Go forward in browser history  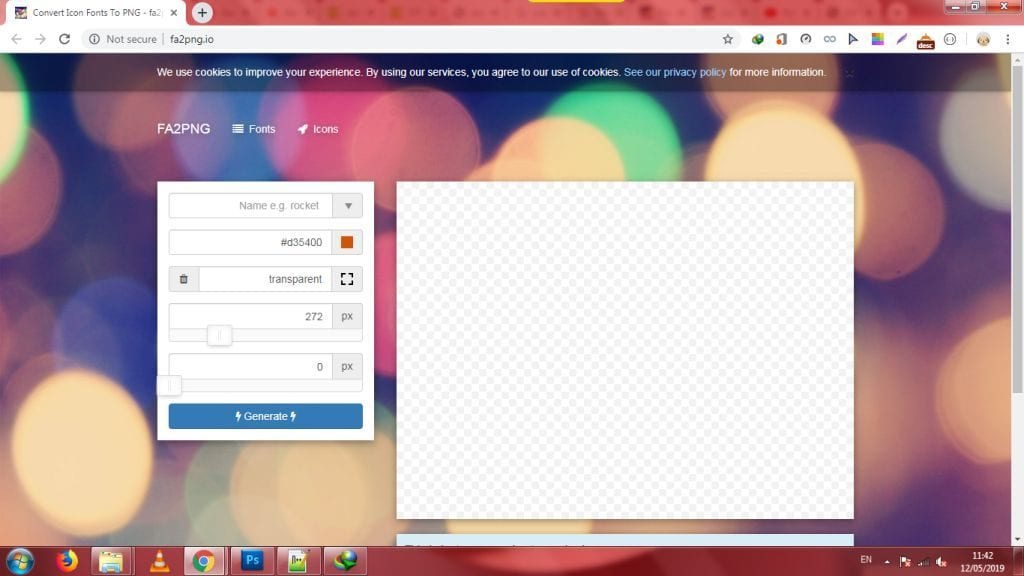coord(40,39)
